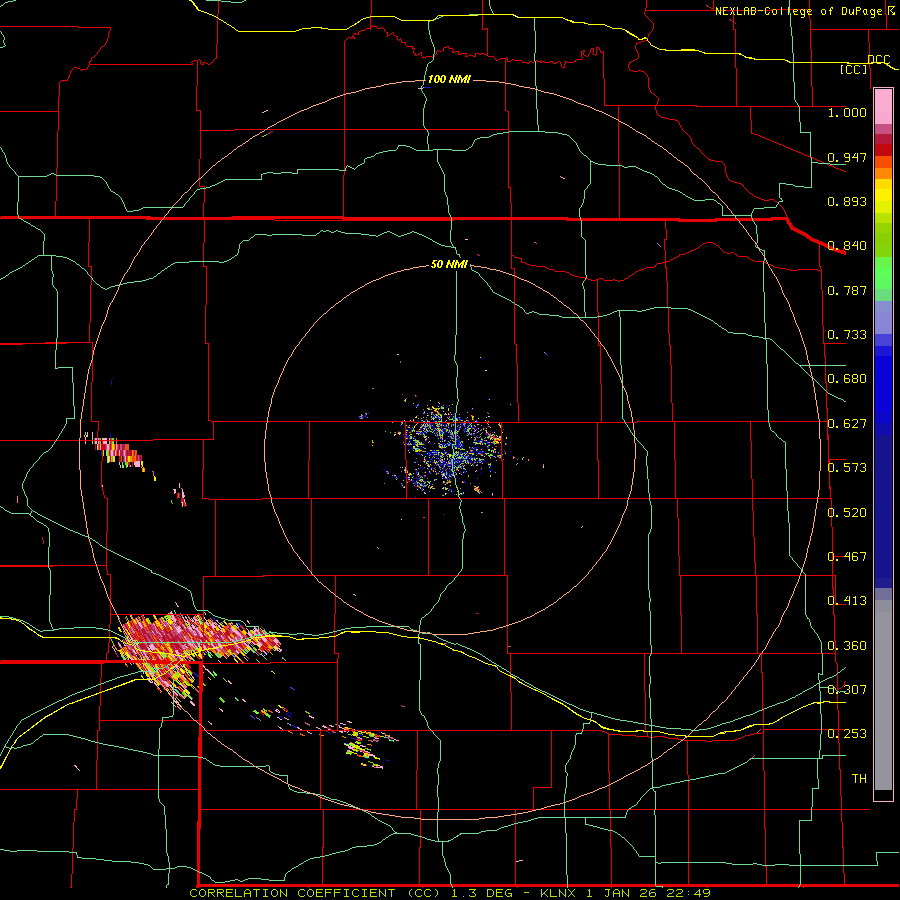Click the DCC label above the legend
This screenshot has height=900, width=900.
[x=879, y=60]
